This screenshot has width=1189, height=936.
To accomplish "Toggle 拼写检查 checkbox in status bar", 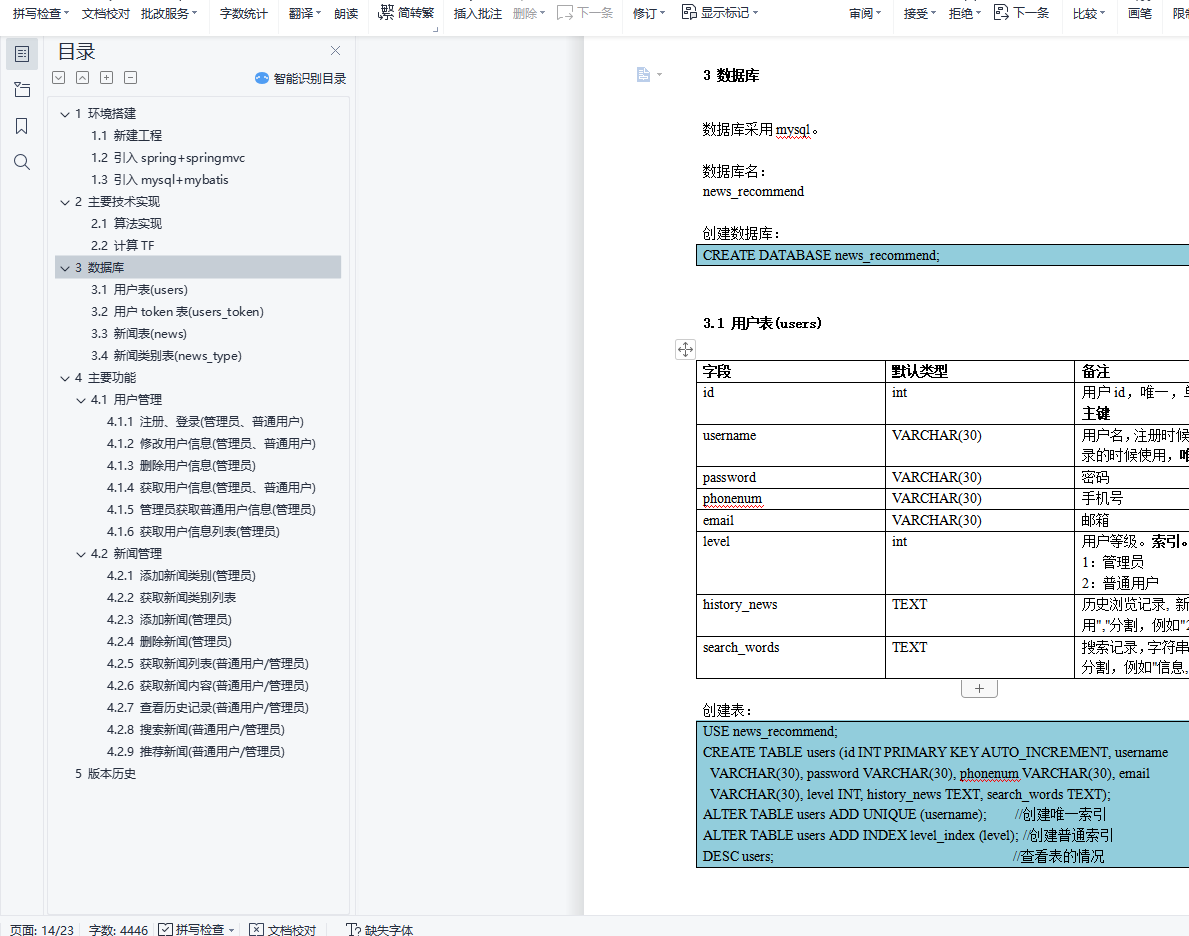I will point(165,929).
